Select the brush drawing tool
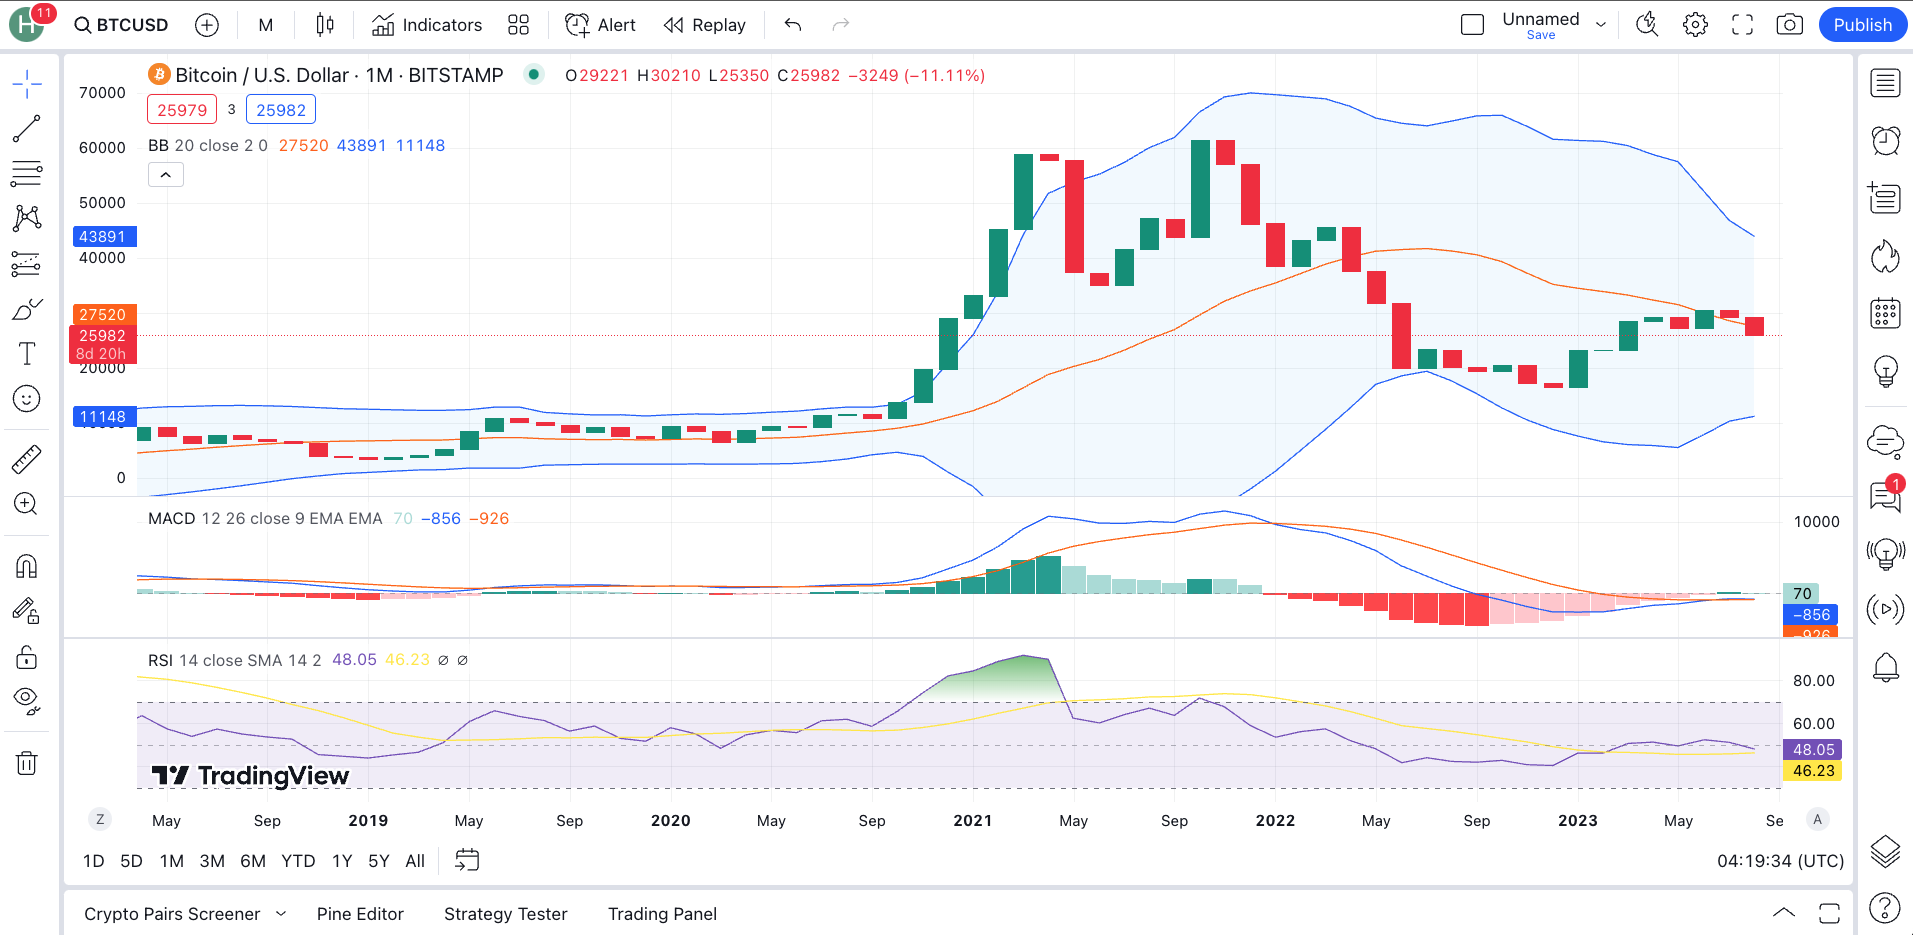Image resolution: width=1913 pixels, height=935 pixels. 27,310
